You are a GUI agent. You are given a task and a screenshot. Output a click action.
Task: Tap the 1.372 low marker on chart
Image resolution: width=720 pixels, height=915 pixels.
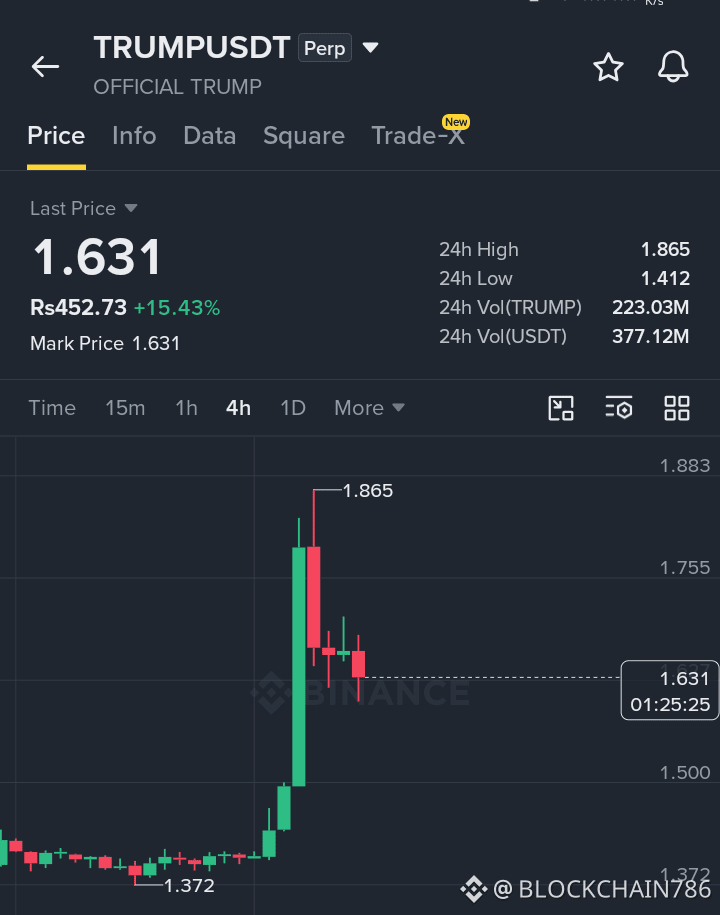[189, 886]
